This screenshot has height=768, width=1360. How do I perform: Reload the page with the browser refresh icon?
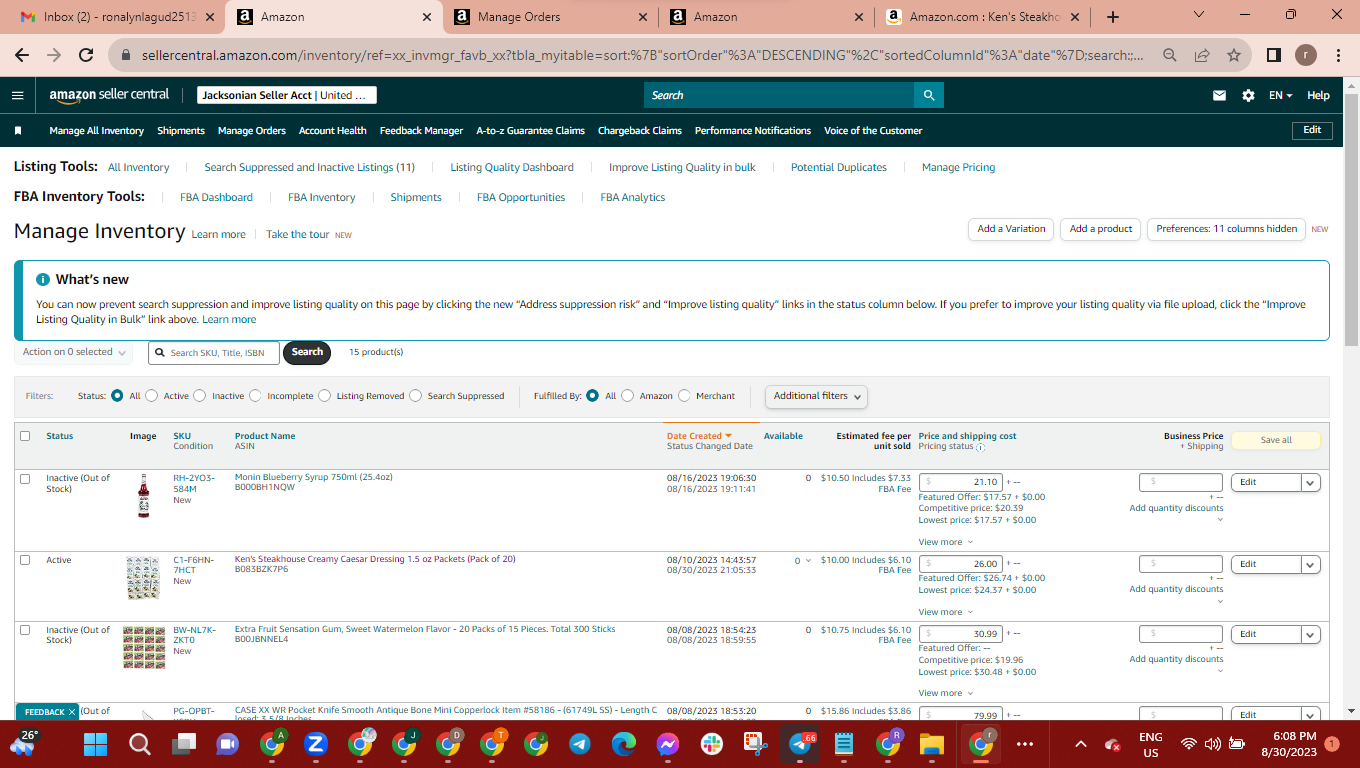pyautogui.click(x=86, y=55)
